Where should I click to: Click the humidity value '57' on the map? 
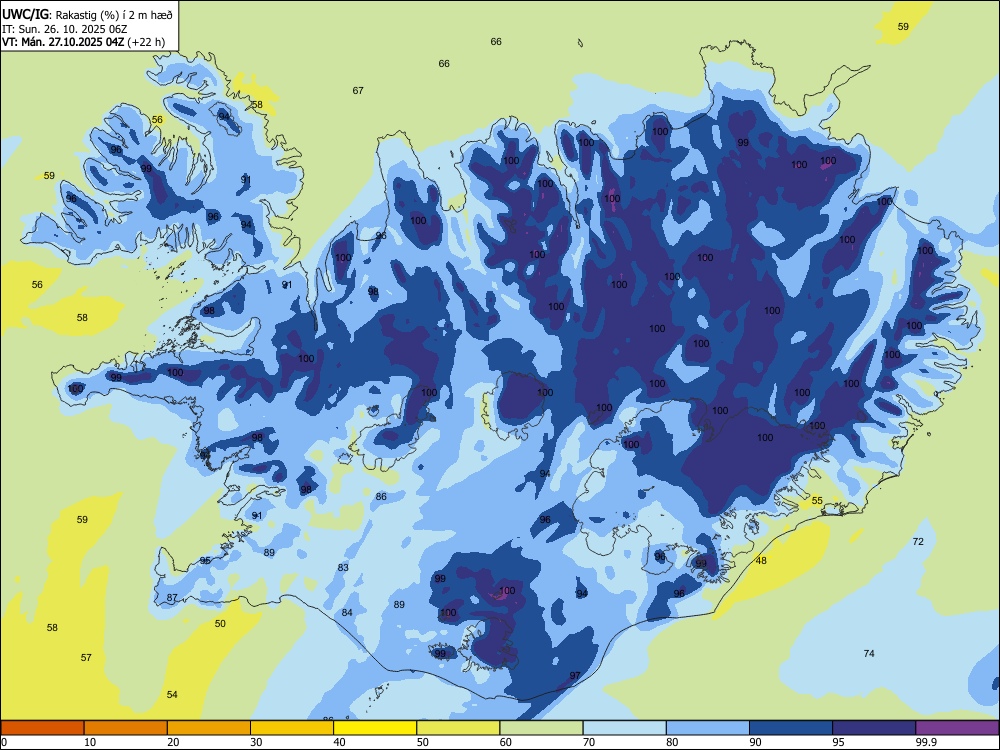(x=86, y=658)
